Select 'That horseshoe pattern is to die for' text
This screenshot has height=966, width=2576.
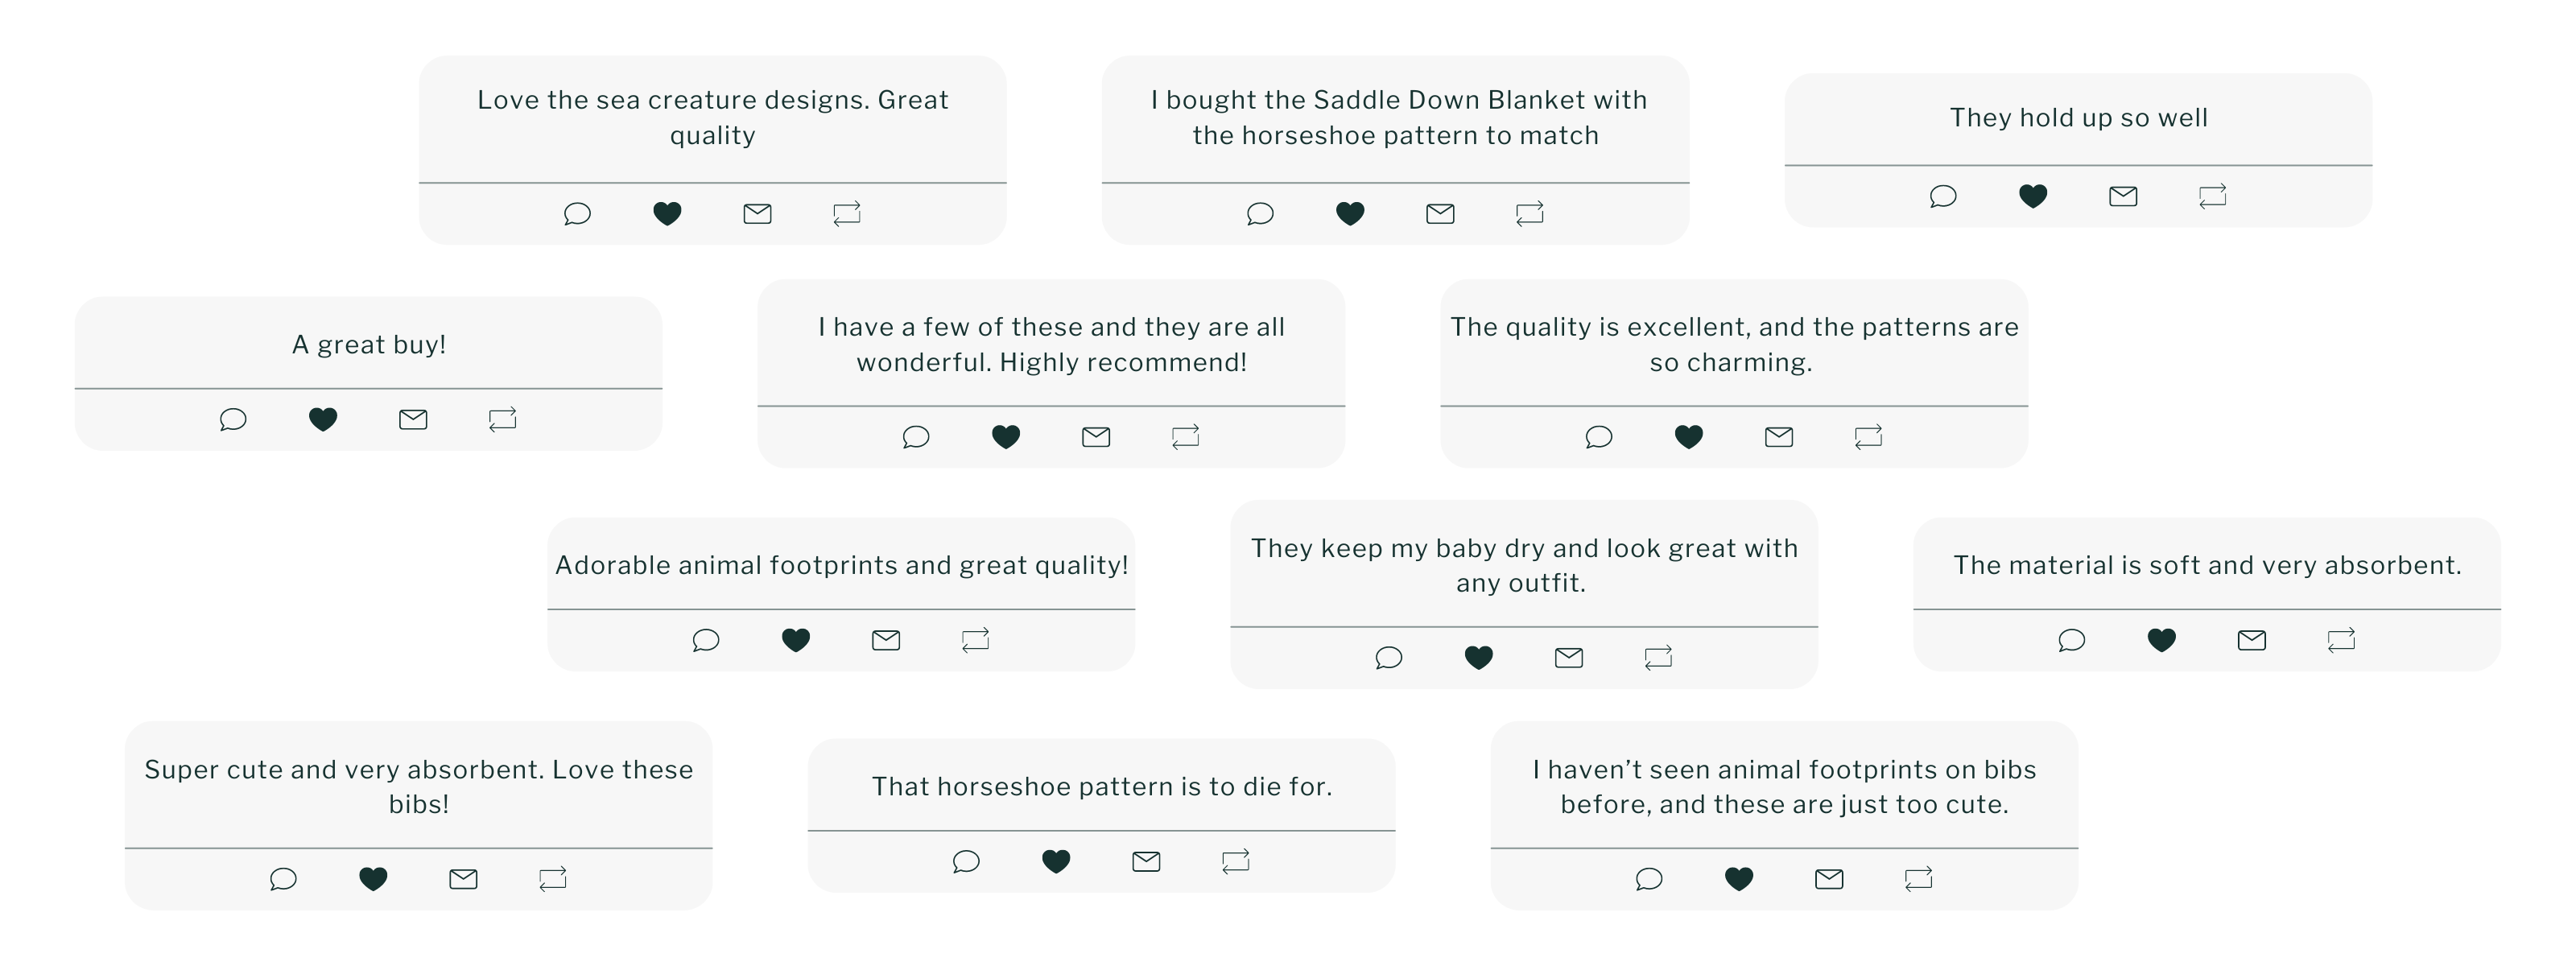1101,787
